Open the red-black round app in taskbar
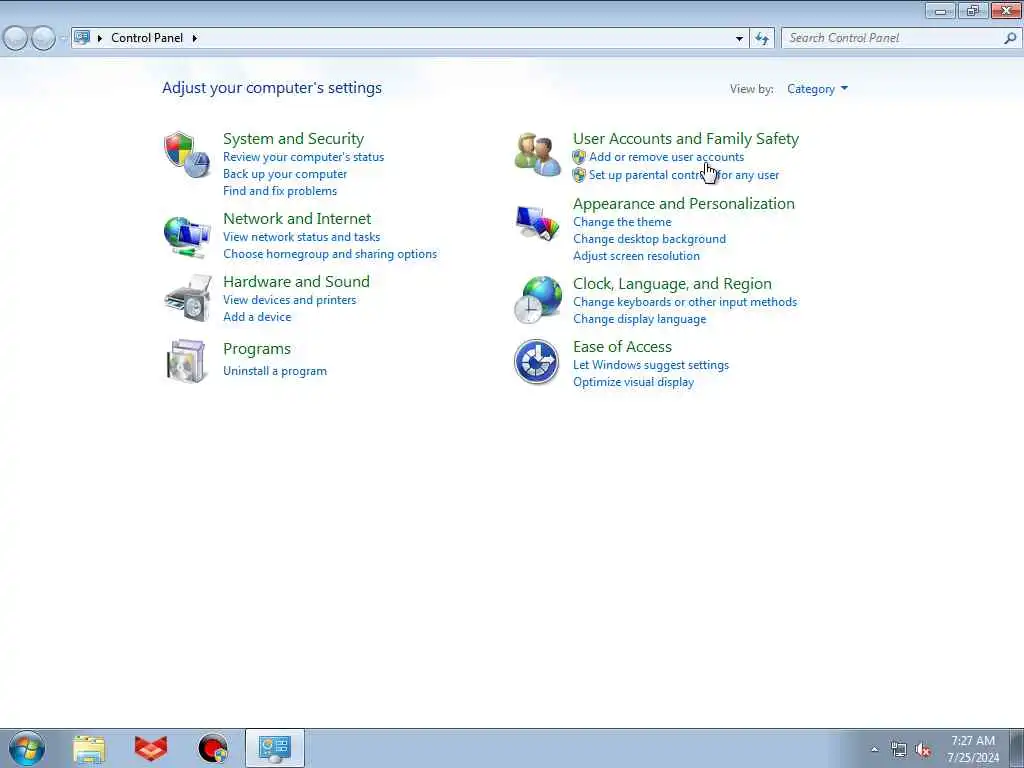 click(213, 748)
